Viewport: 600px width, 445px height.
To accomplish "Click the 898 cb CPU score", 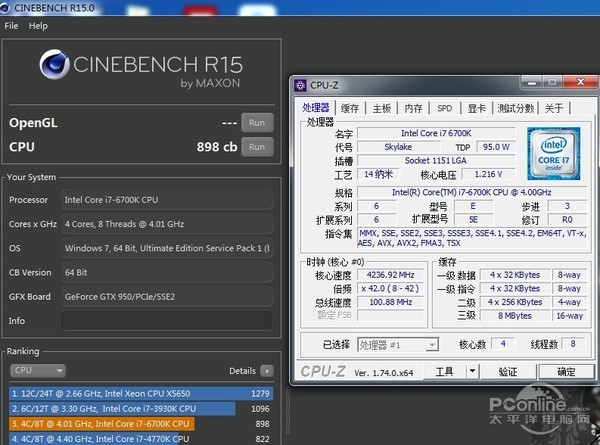I will pos(217,147).
